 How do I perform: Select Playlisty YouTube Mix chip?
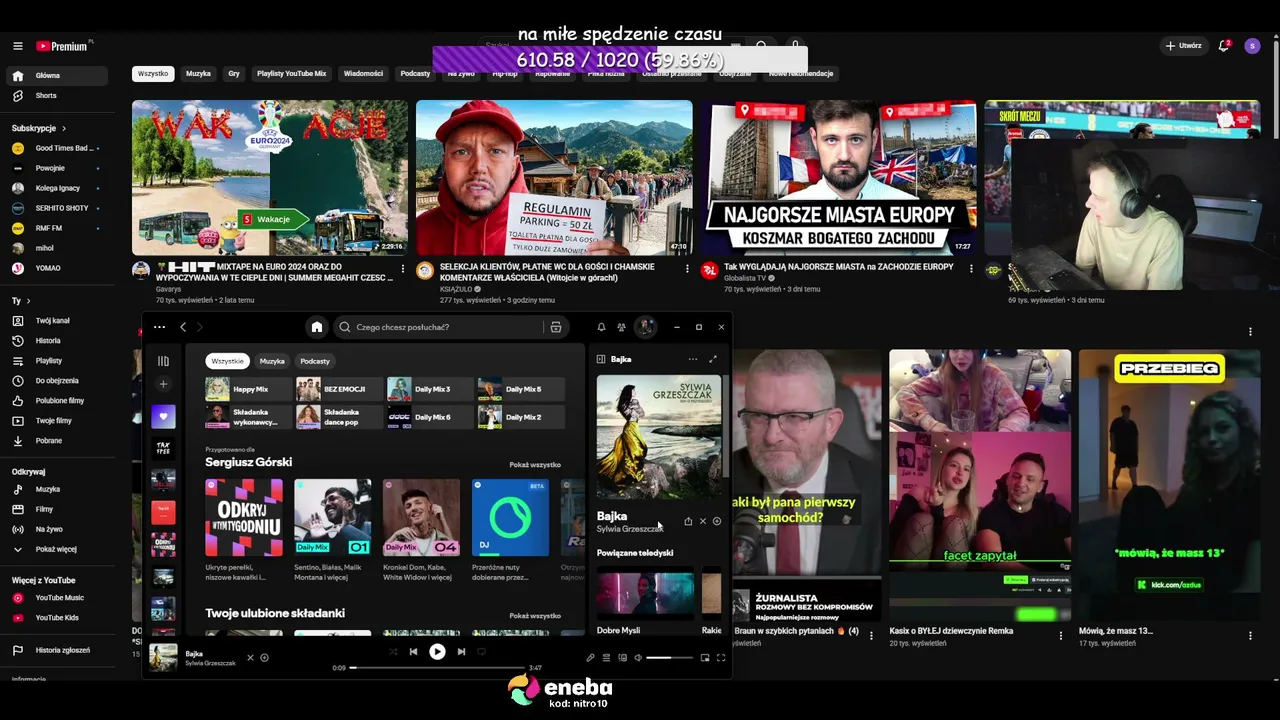click(x=292, y=74)
